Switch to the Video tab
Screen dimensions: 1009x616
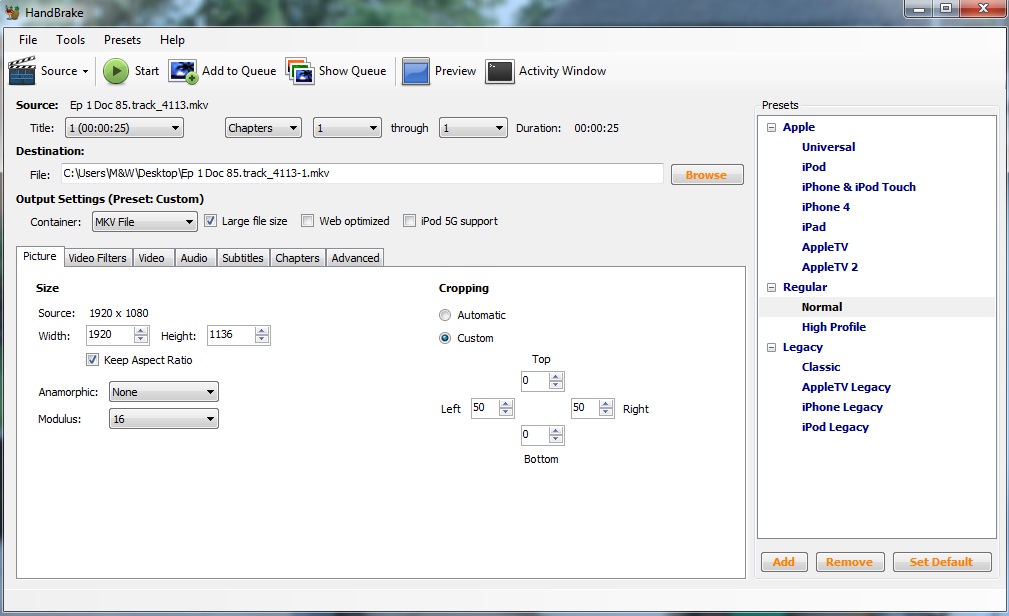pos(151,258)
